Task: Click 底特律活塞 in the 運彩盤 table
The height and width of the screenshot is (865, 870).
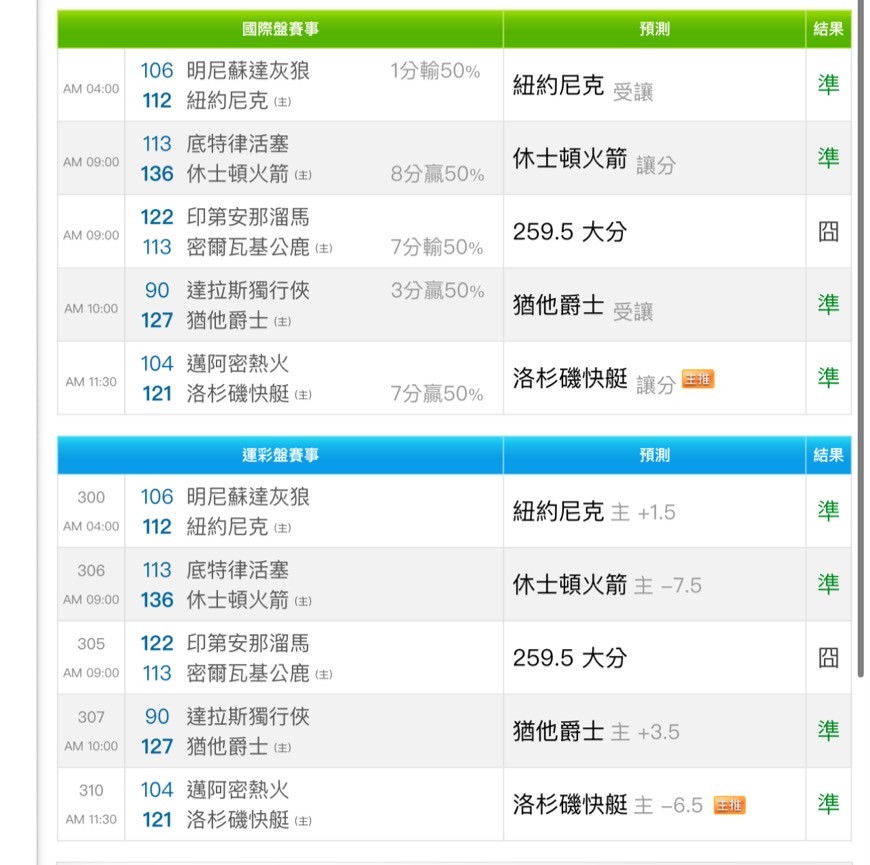Action: [237, 570]
